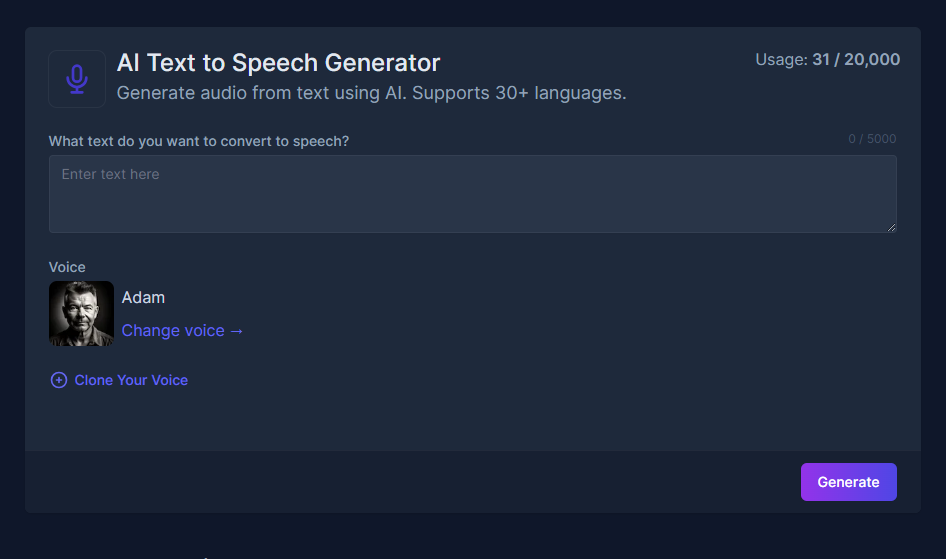Image resolution: width=946 pixels, height=559 pixels.
Task: Click Adam's voice avatar photo
Action: click(81, 314)
